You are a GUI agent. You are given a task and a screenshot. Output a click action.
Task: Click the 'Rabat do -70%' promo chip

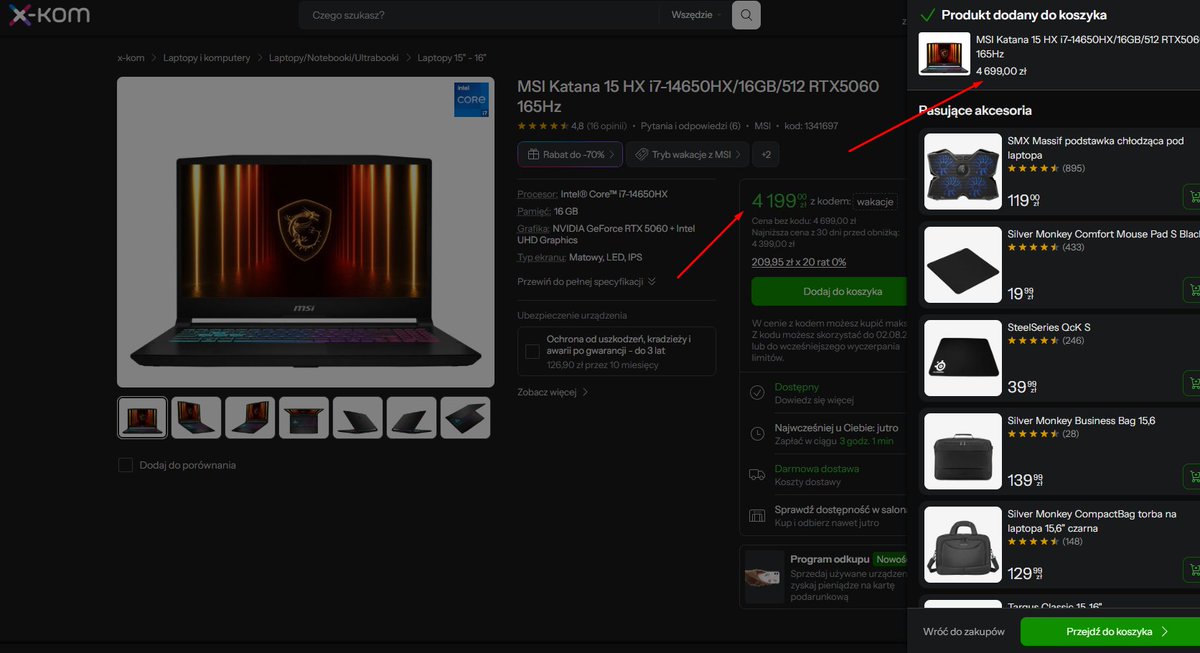click(570, 154)
